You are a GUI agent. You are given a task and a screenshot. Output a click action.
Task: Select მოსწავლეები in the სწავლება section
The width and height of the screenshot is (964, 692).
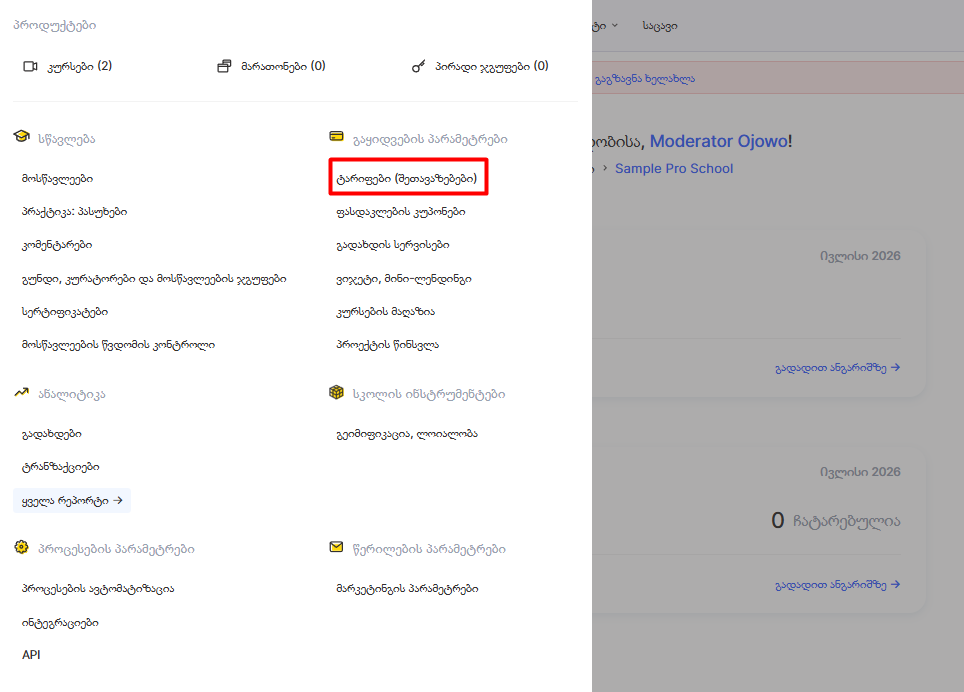(57, 179)
